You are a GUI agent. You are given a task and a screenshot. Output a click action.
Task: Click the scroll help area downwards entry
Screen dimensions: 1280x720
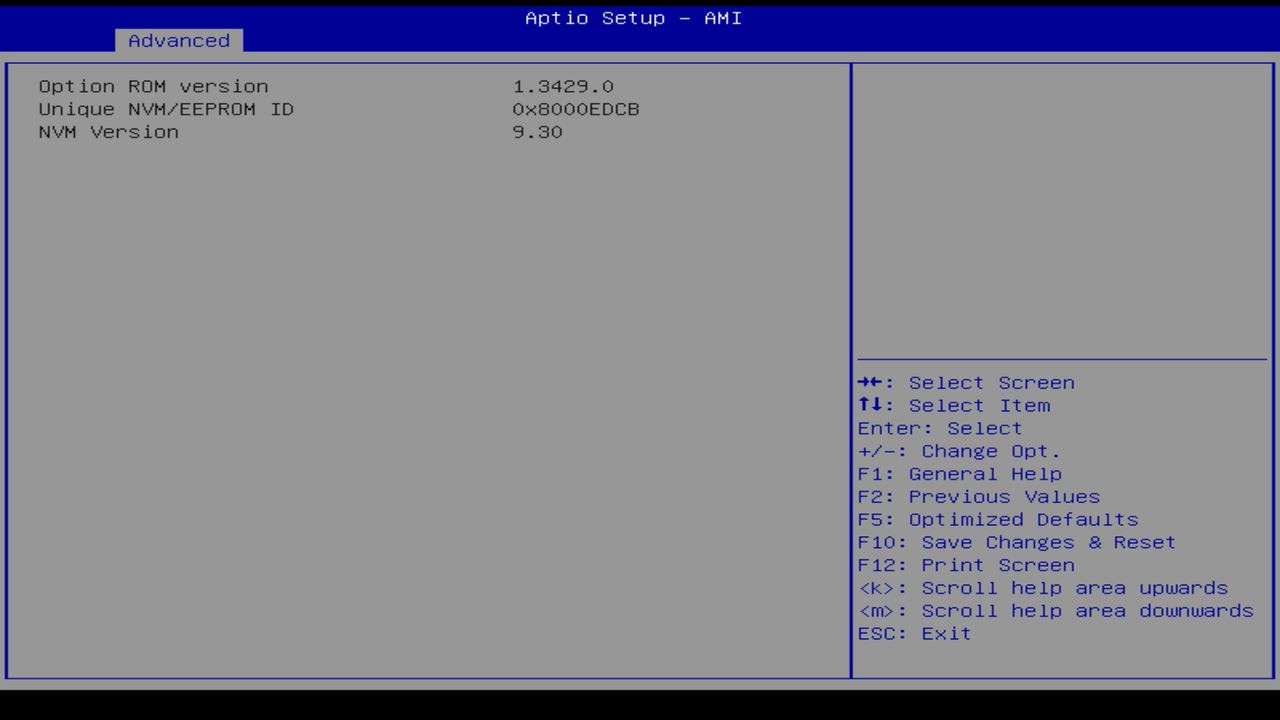tap(1055, 610)
